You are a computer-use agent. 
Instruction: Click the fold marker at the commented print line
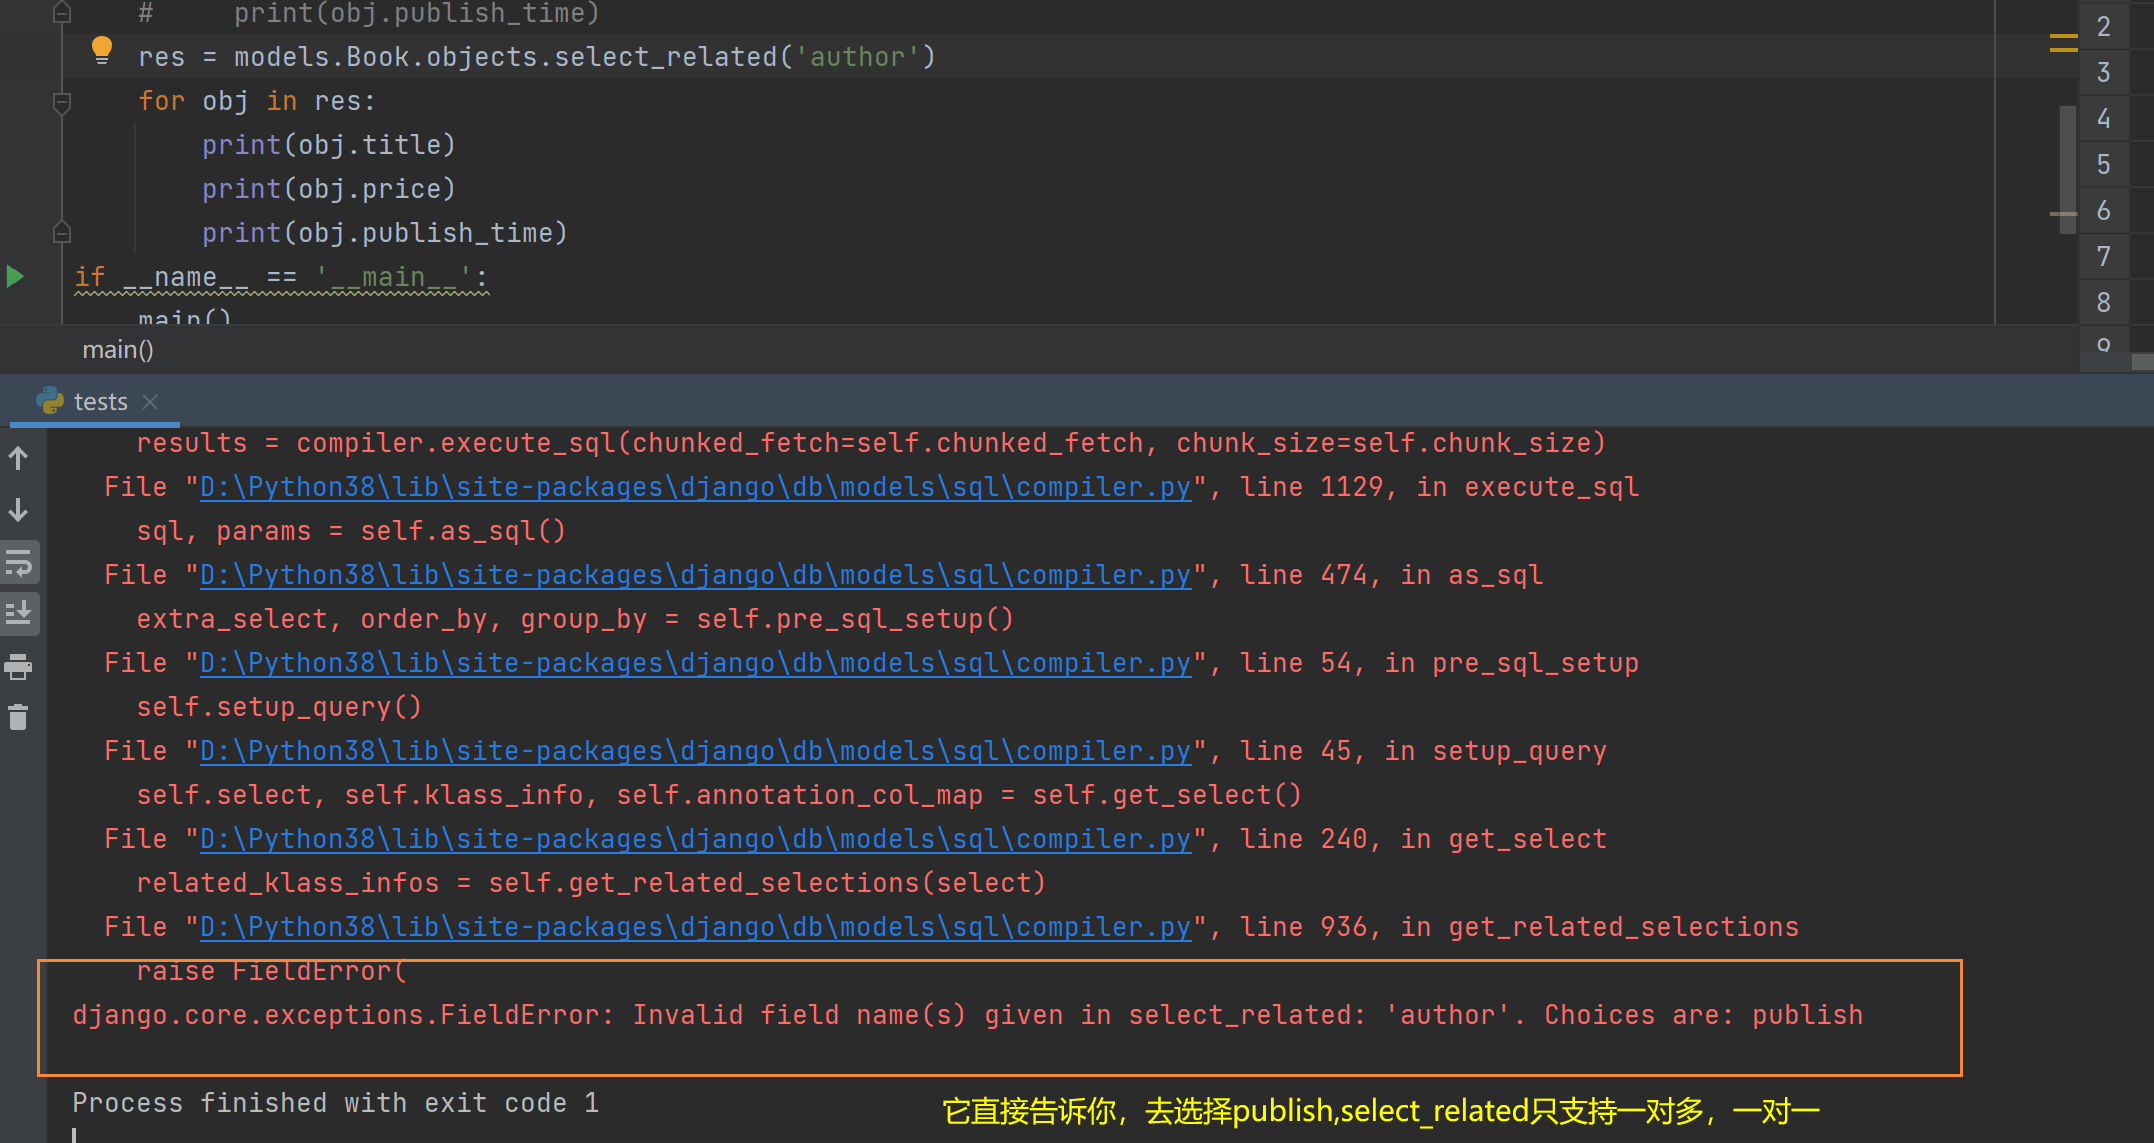[x=61, y=13]
